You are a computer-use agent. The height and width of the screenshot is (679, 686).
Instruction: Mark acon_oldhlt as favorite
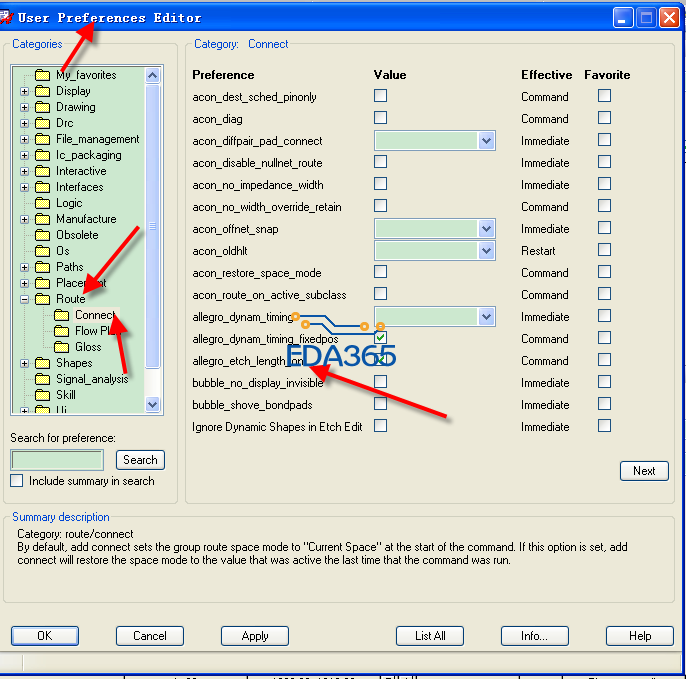coord(605,250)
